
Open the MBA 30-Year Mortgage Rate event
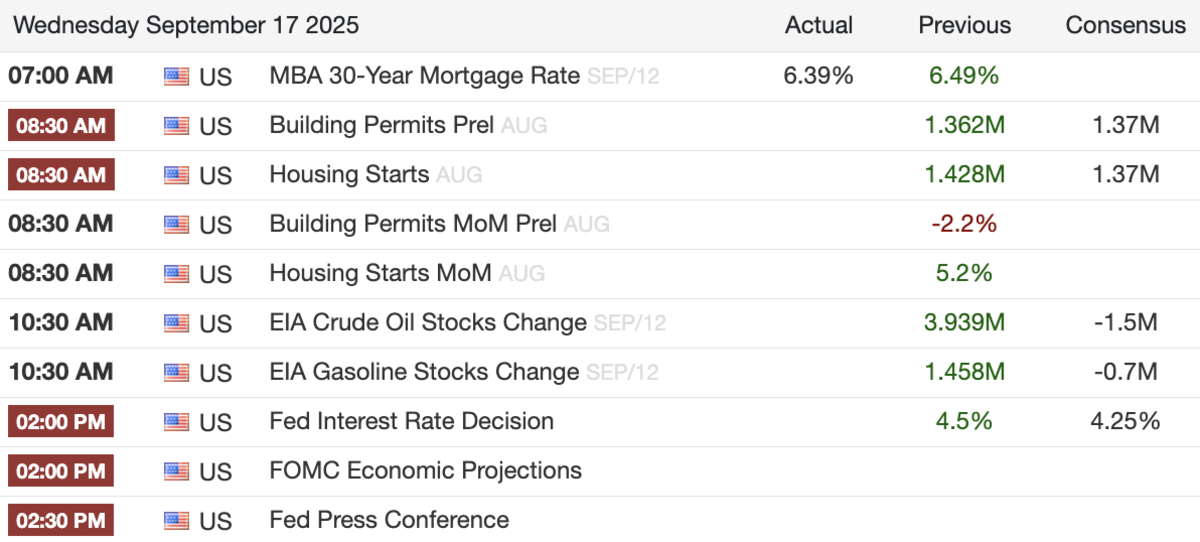(x=424, y=76)
